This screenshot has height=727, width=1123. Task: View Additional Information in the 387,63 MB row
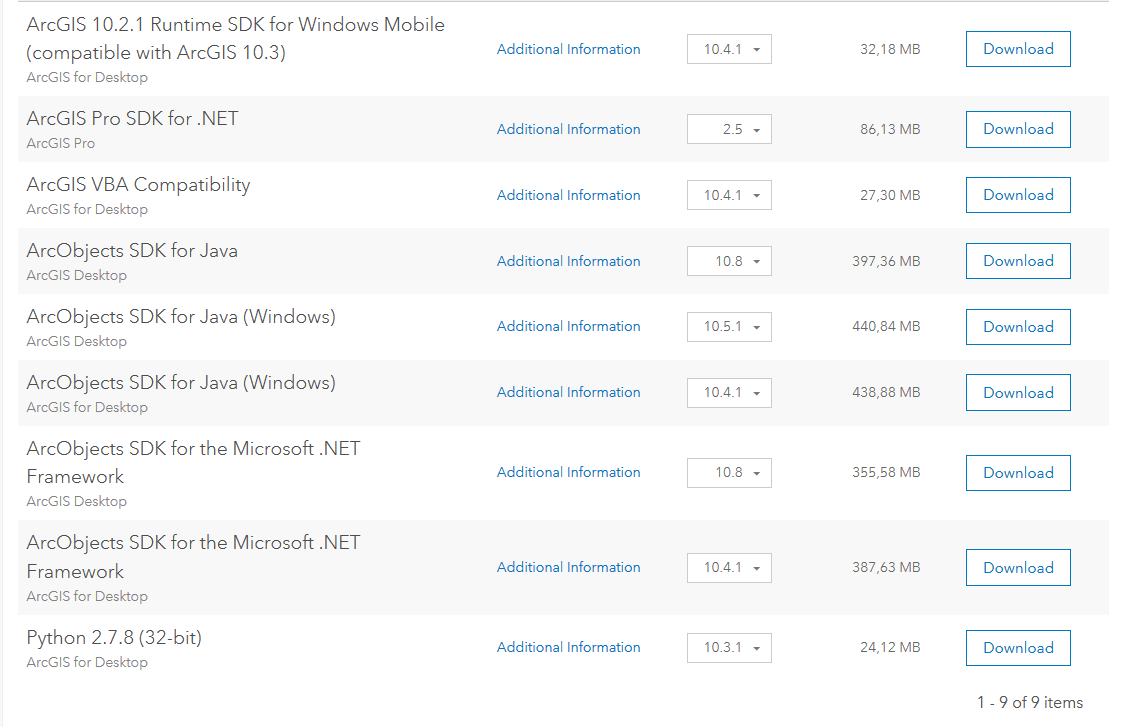tap(568, 567)
